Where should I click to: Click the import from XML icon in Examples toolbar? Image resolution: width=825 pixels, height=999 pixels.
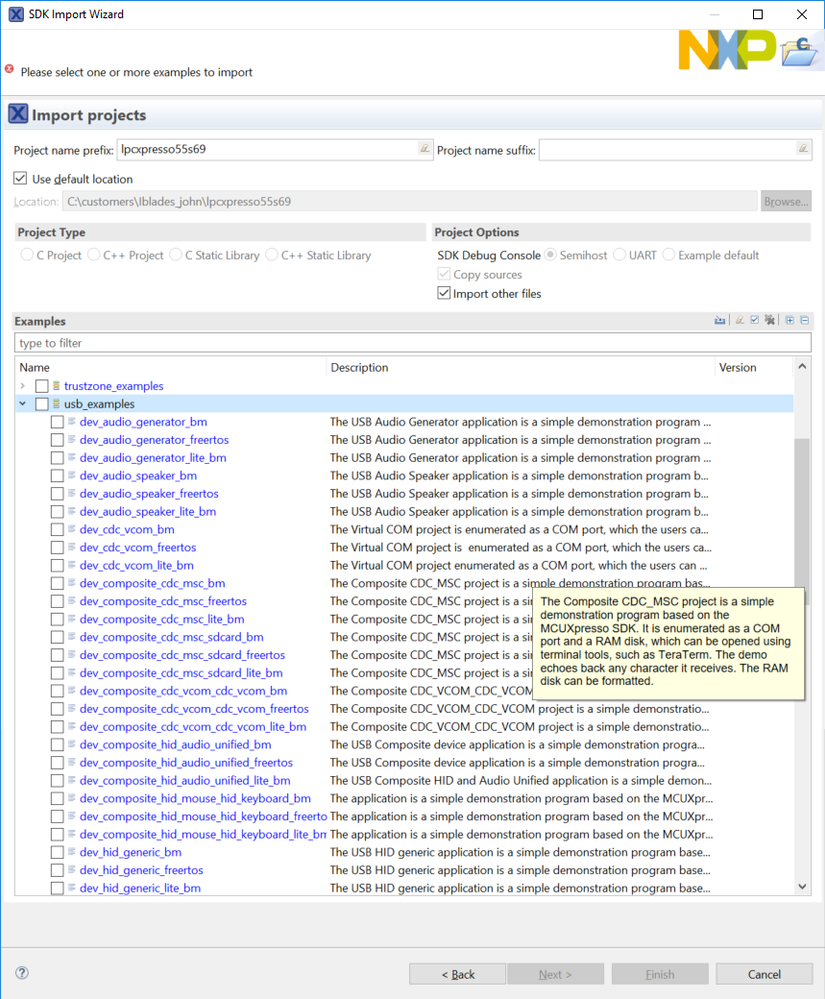point(720,320)
